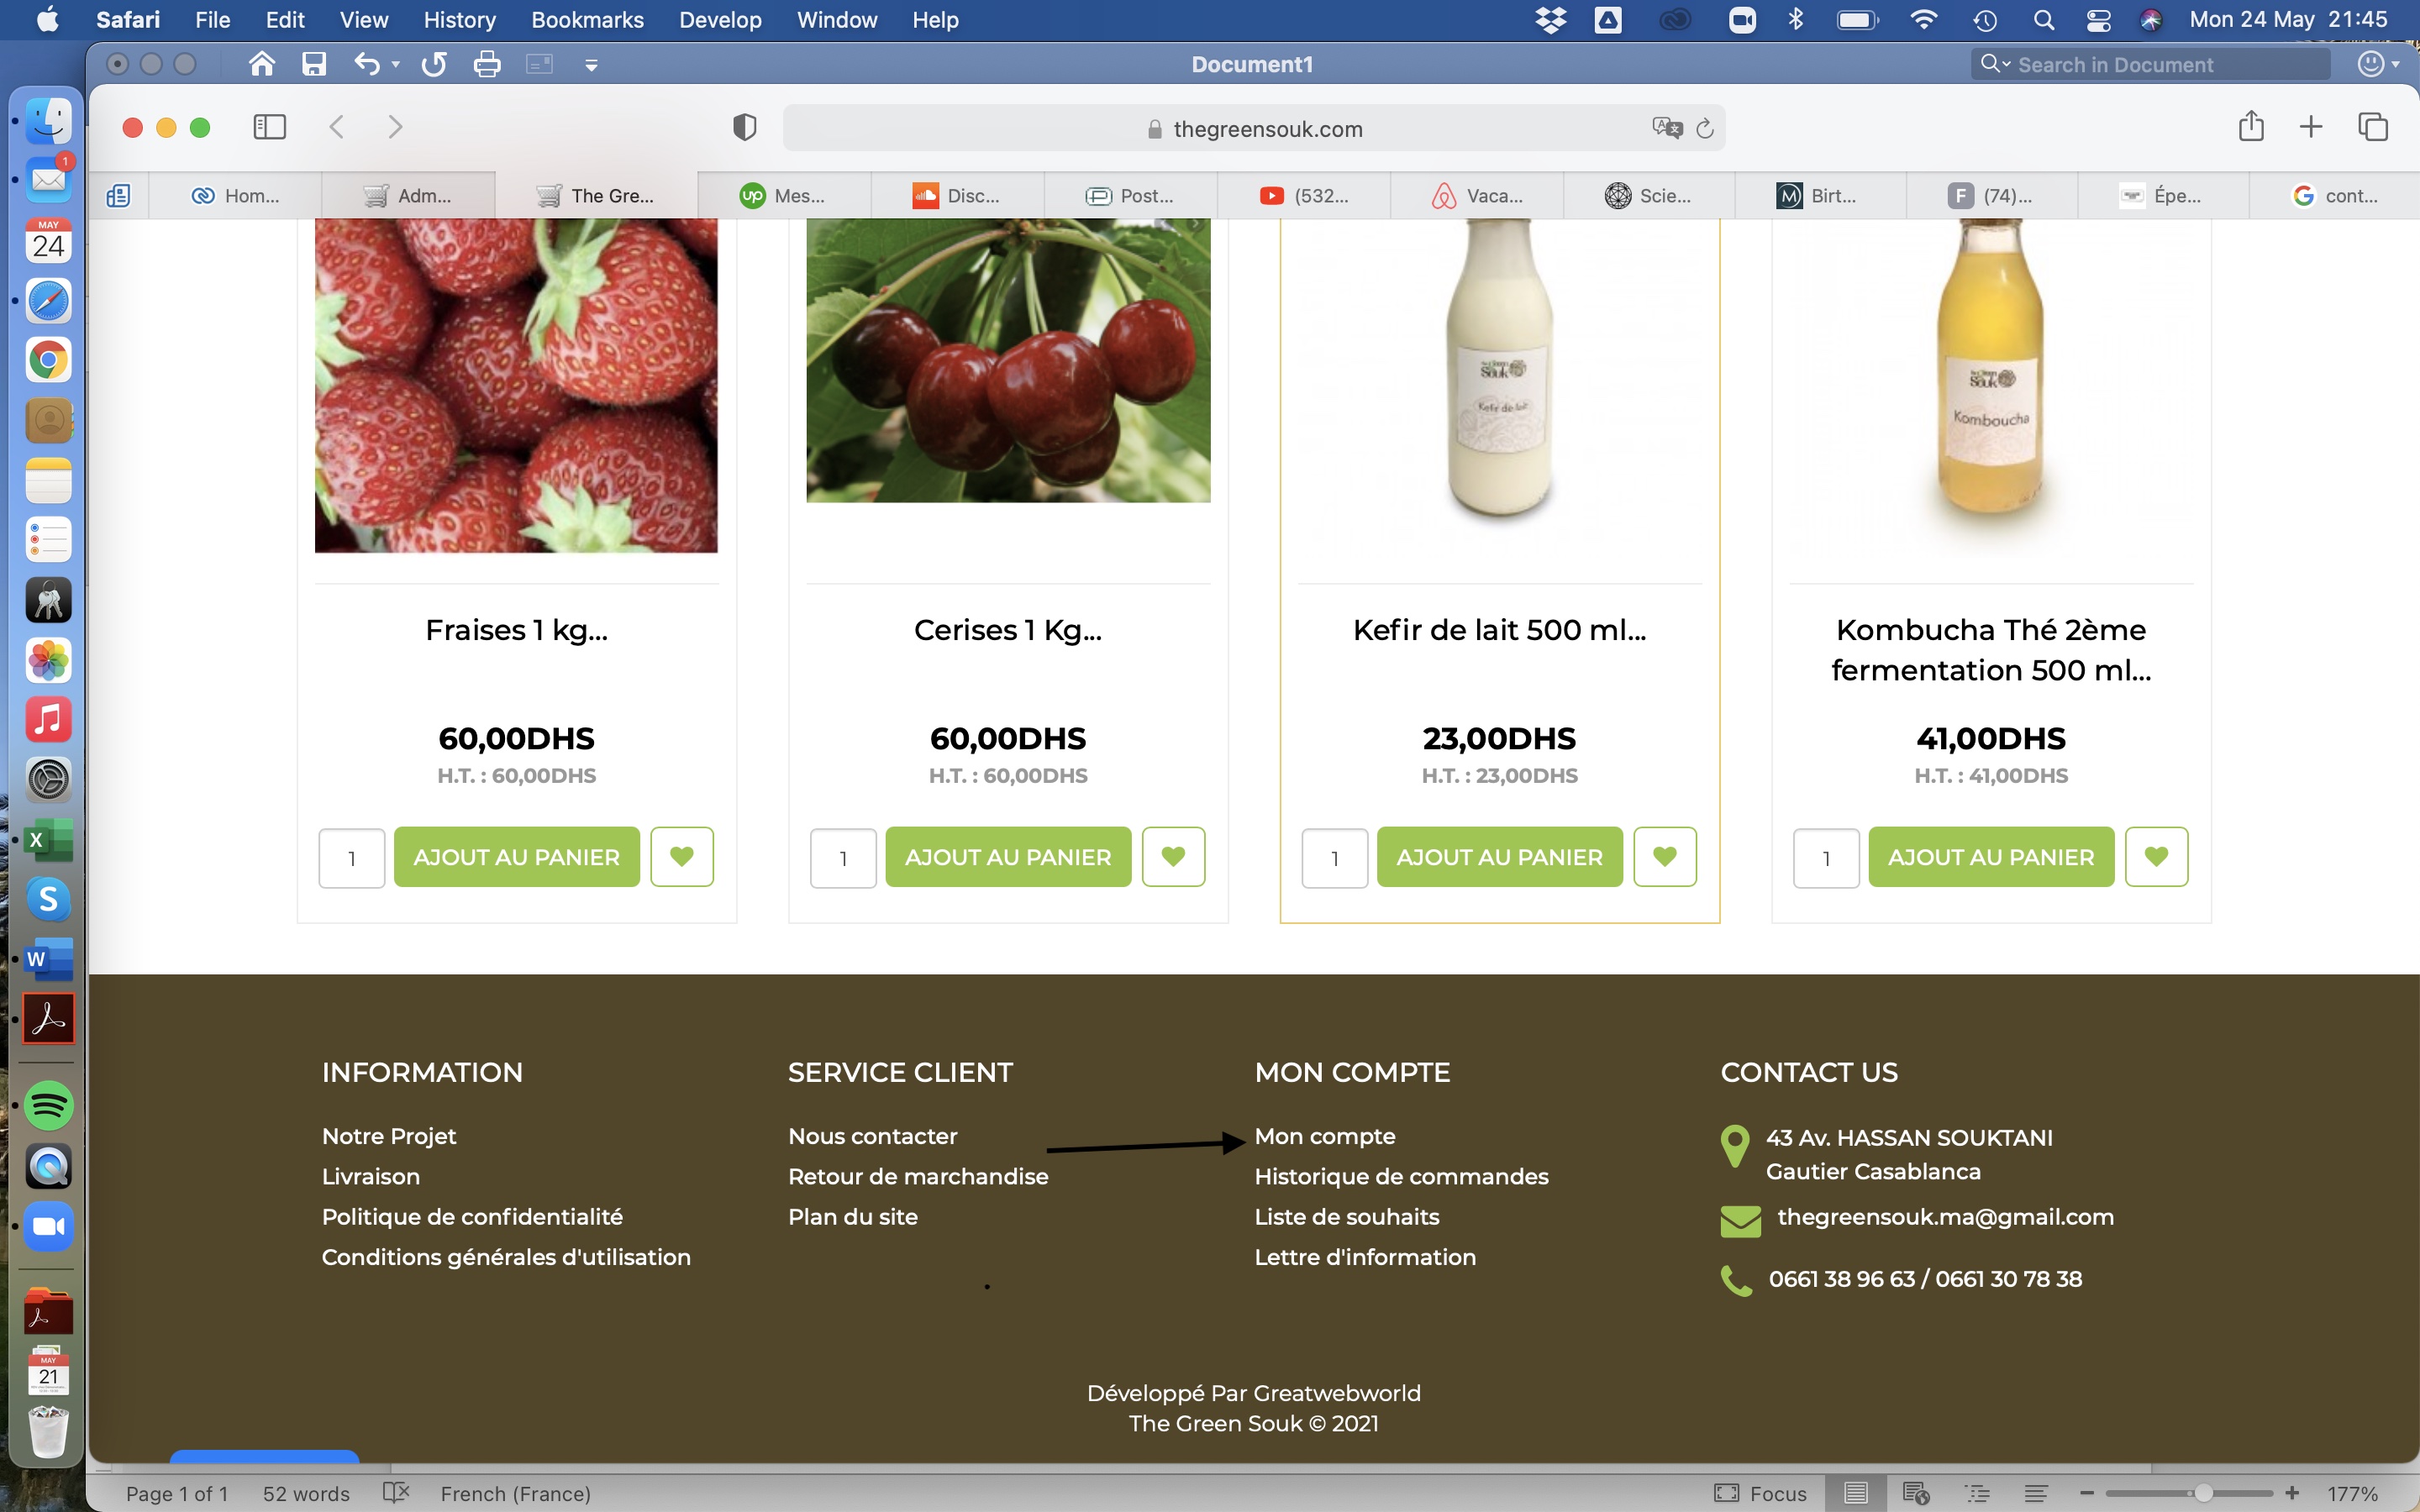Click the thegreensouk.ma@gmail.com email link
This screenshot has width=2420, height=1512.
pyautogui.click(x=1945, y=1217)
